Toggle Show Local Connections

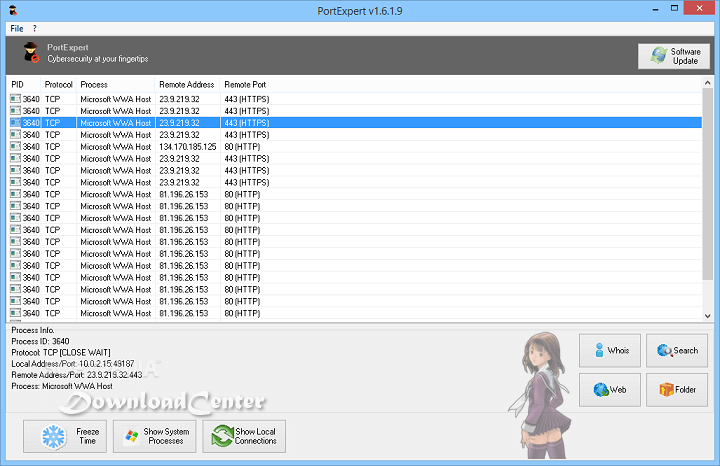pyautogui.click(x=244, y=436)
